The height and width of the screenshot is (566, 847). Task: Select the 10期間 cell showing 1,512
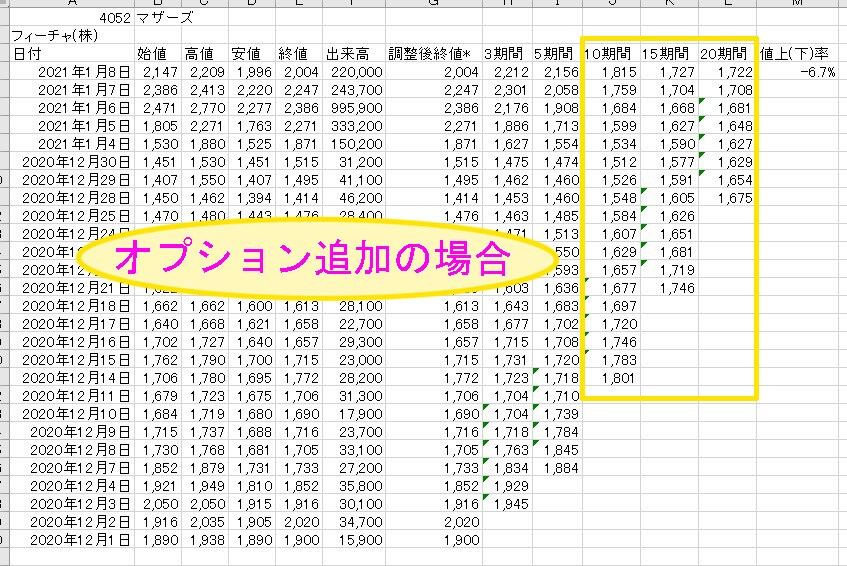pyautogui.click(x=611, y=162)
